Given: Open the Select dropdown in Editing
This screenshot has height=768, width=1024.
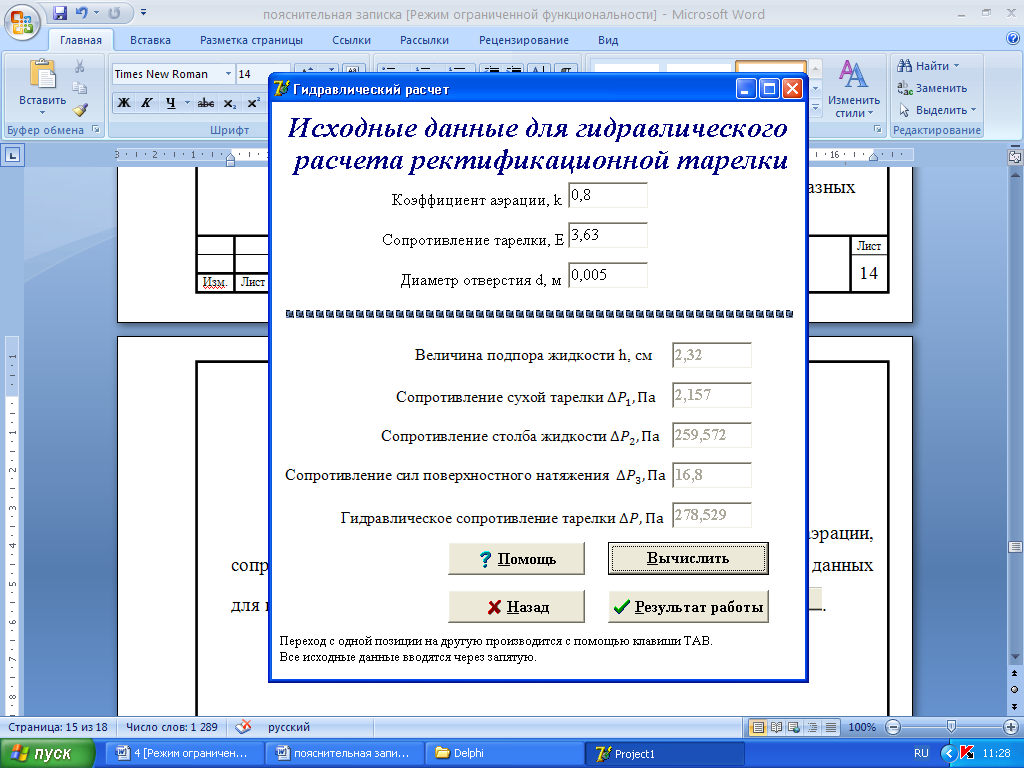Looking at the screenshot, I should 936,110.
